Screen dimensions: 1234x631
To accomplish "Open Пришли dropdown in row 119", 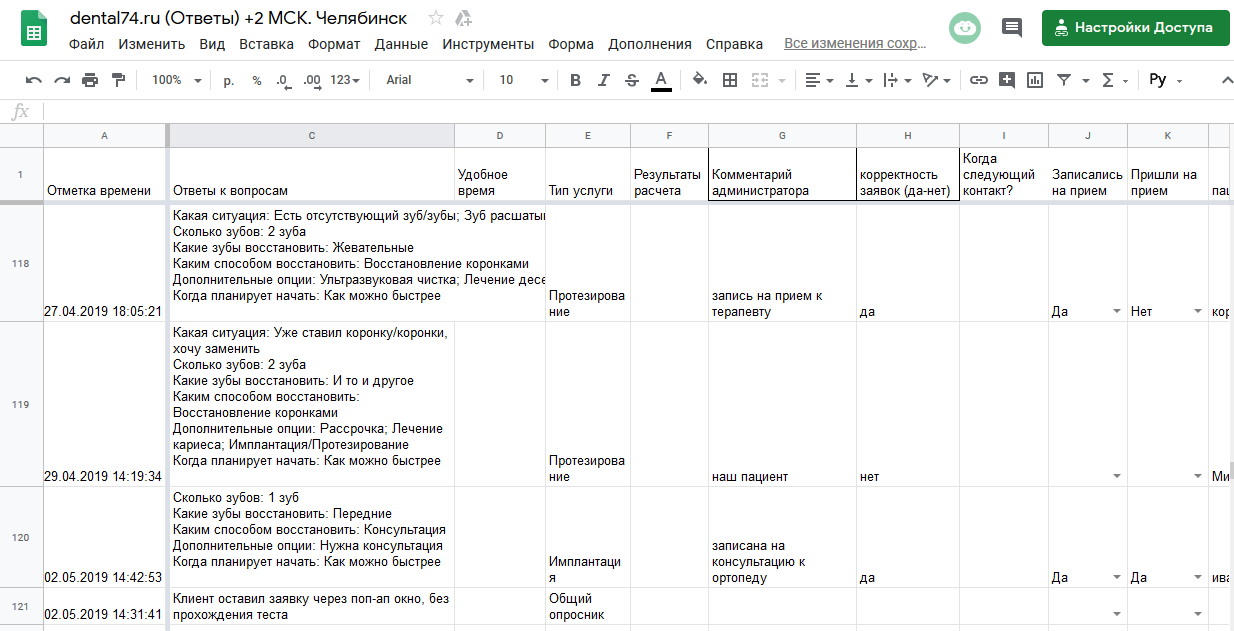I will click(1198, 477).
